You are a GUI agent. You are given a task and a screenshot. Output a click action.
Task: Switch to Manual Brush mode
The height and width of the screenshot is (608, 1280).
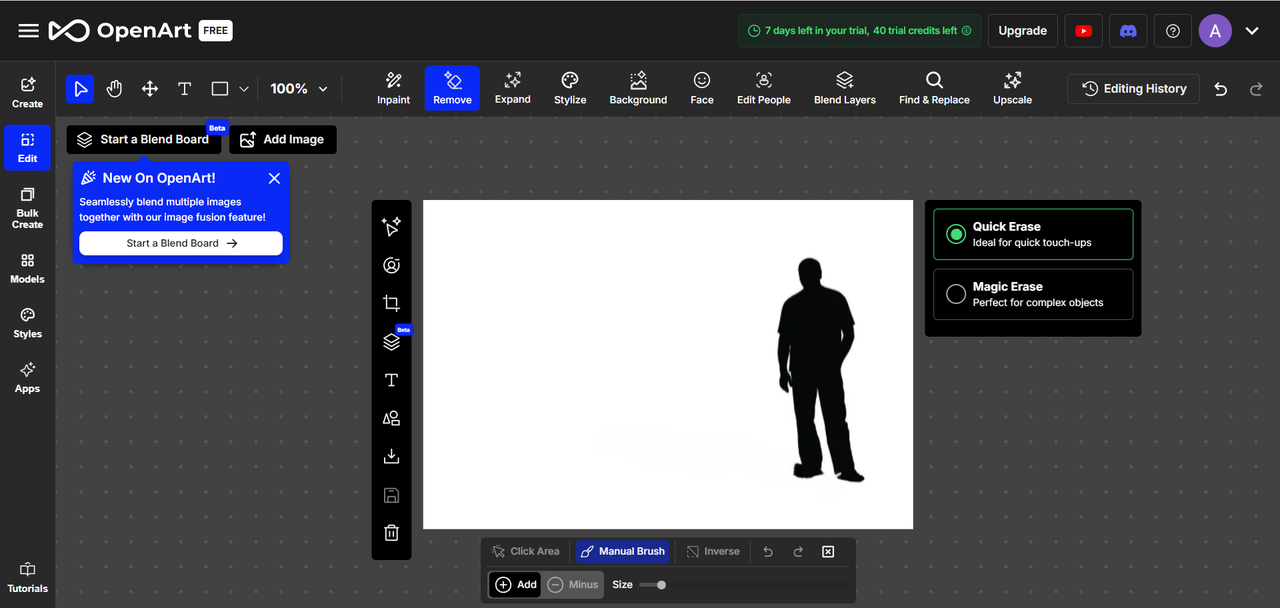[x=622, y=551]
